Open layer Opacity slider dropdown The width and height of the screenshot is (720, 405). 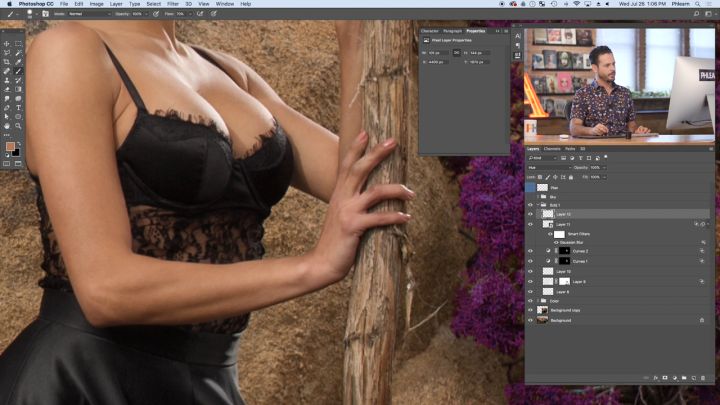coord(604,168)
